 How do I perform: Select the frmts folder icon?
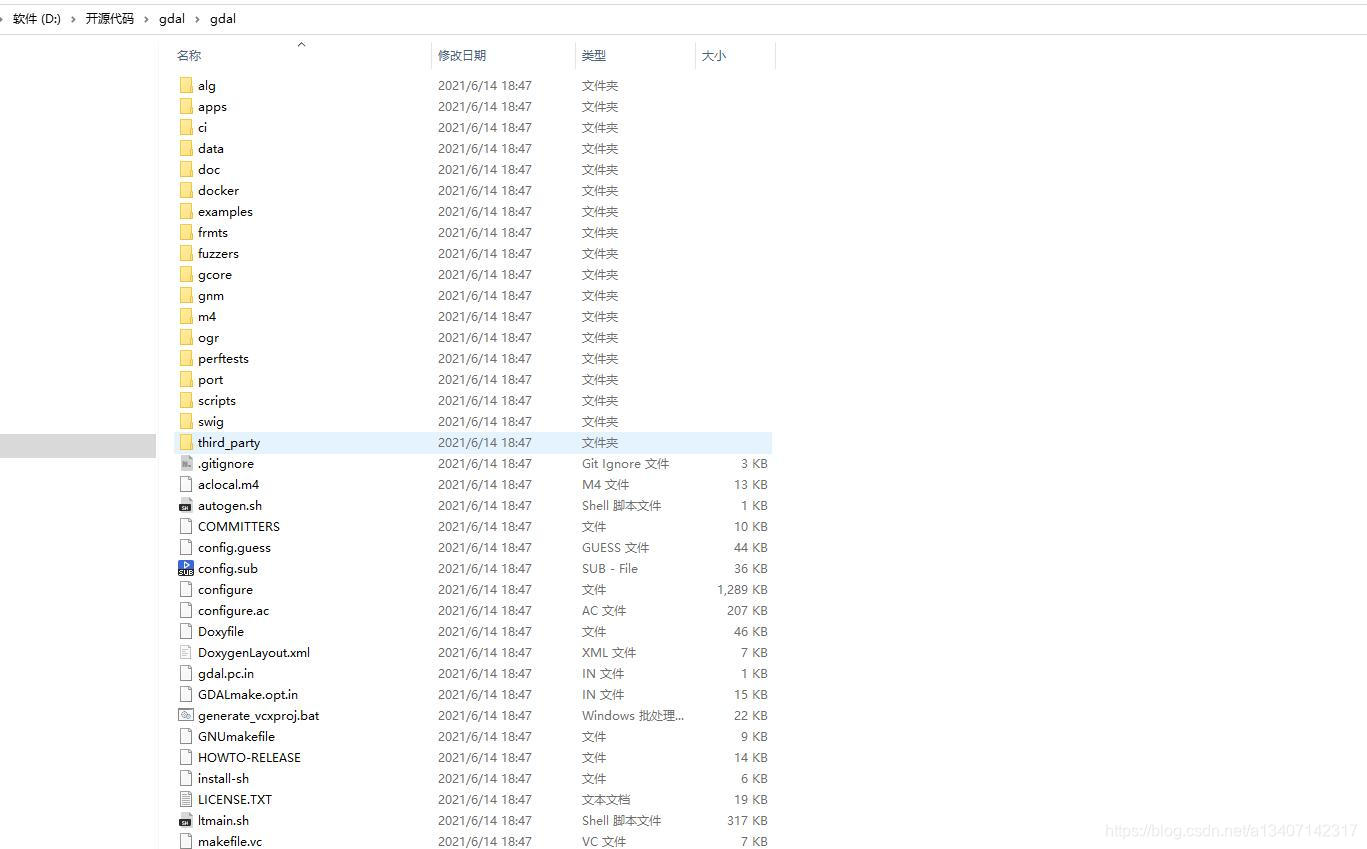click(x=185, y=233)
